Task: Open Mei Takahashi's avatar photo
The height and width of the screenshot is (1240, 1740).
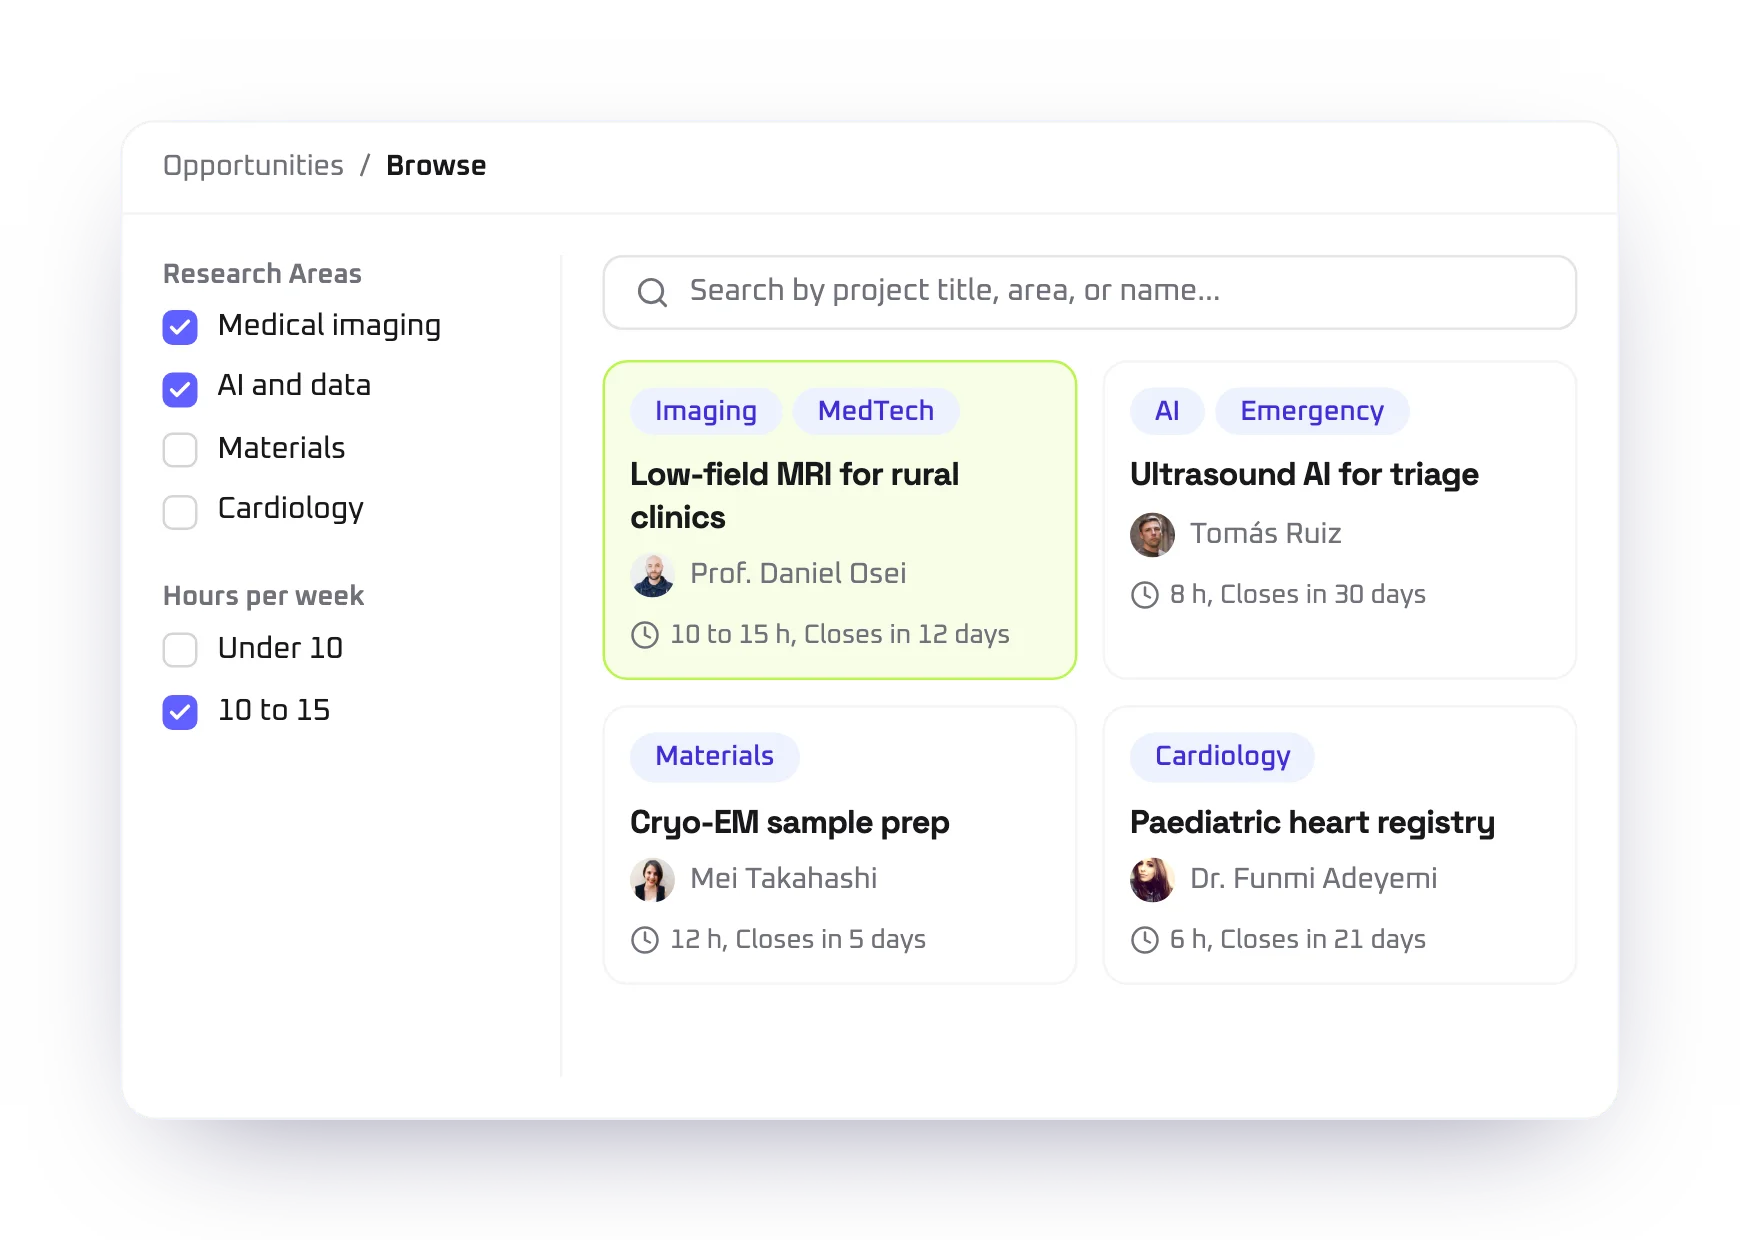Action: 653,880
